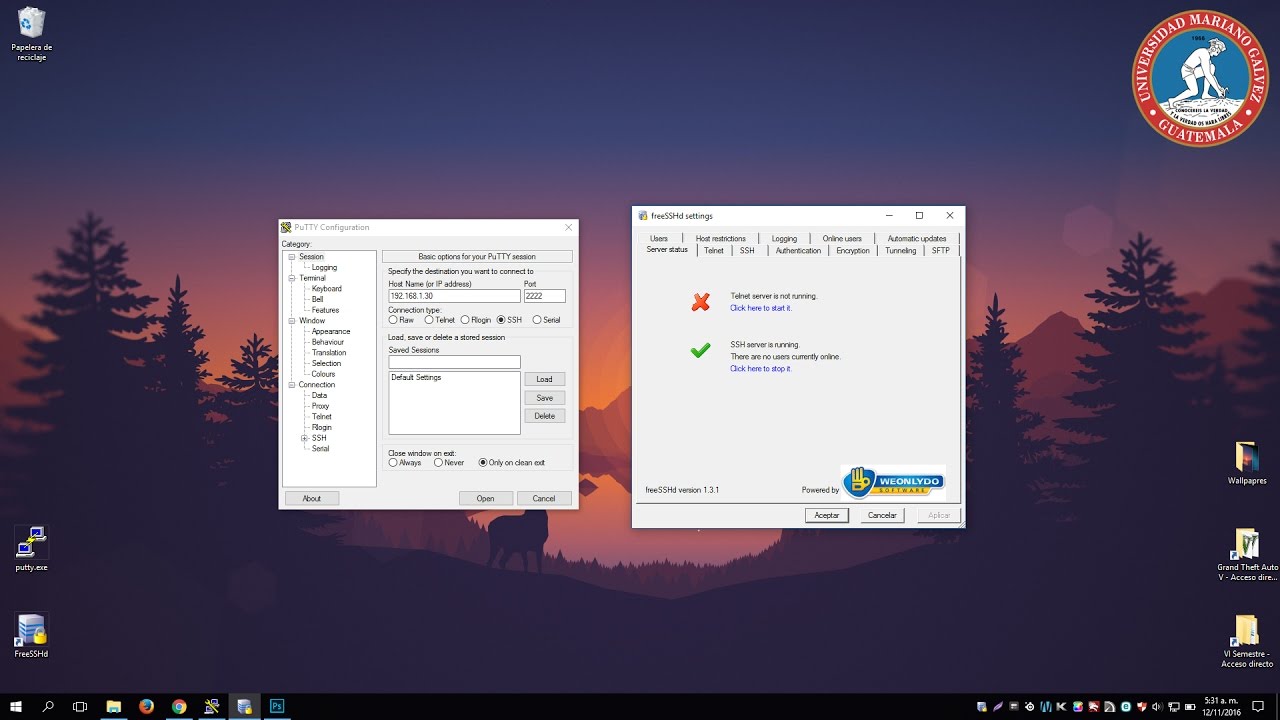Select Appearance in the PuTTY category tree
The width and height of the screenshot is (1280, 720).
(x=330, y=331)
